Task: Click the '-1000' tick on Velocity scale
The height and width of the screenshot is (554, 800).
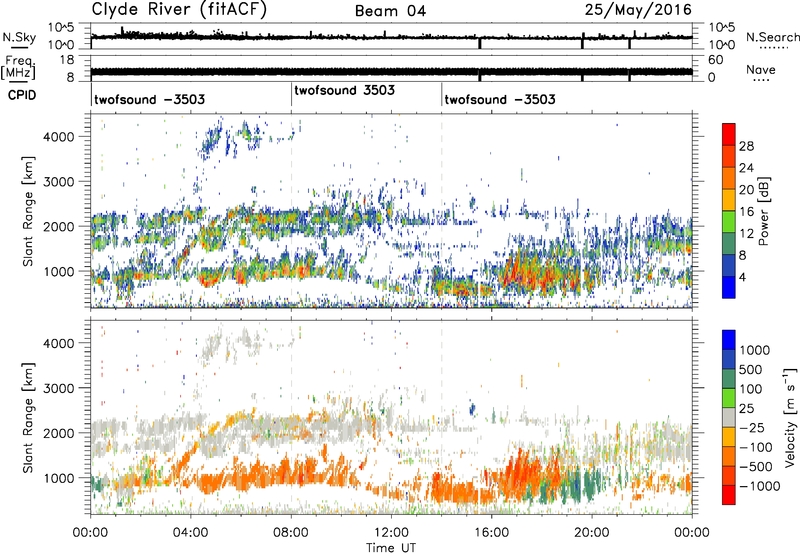Action: point(760,486)
